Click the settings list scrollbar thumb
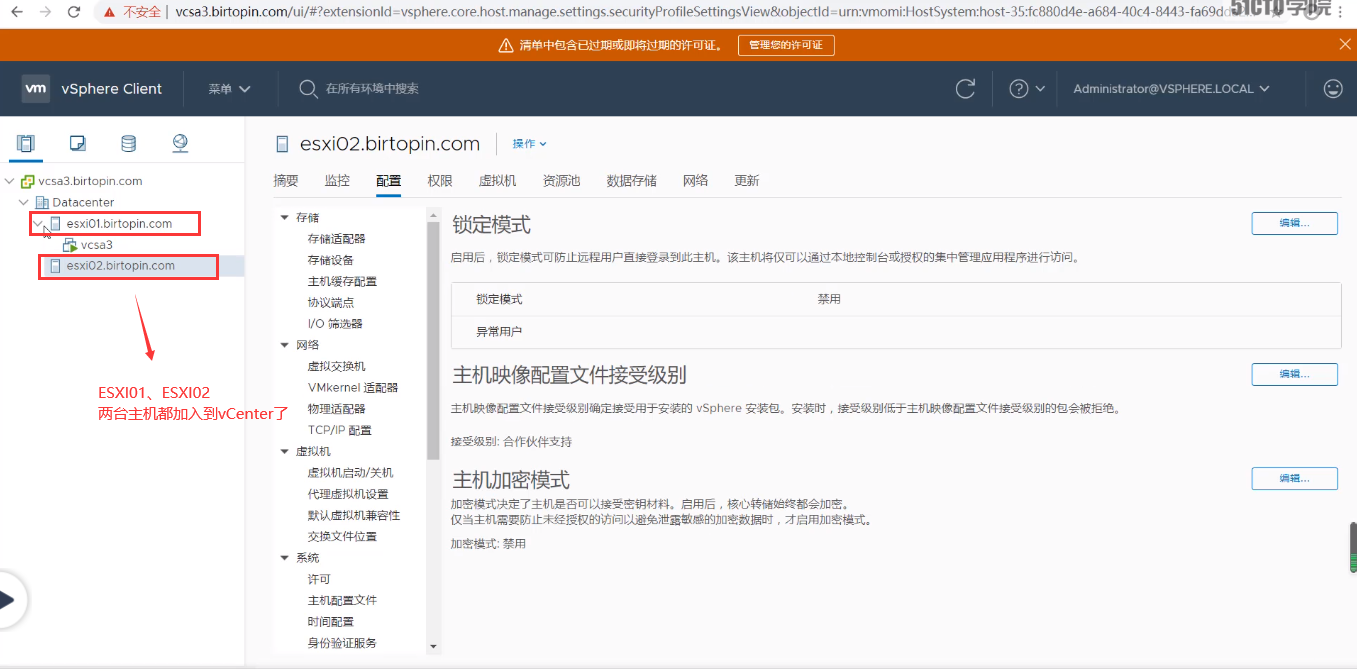 pyautogui.click(x=433, y=340)
